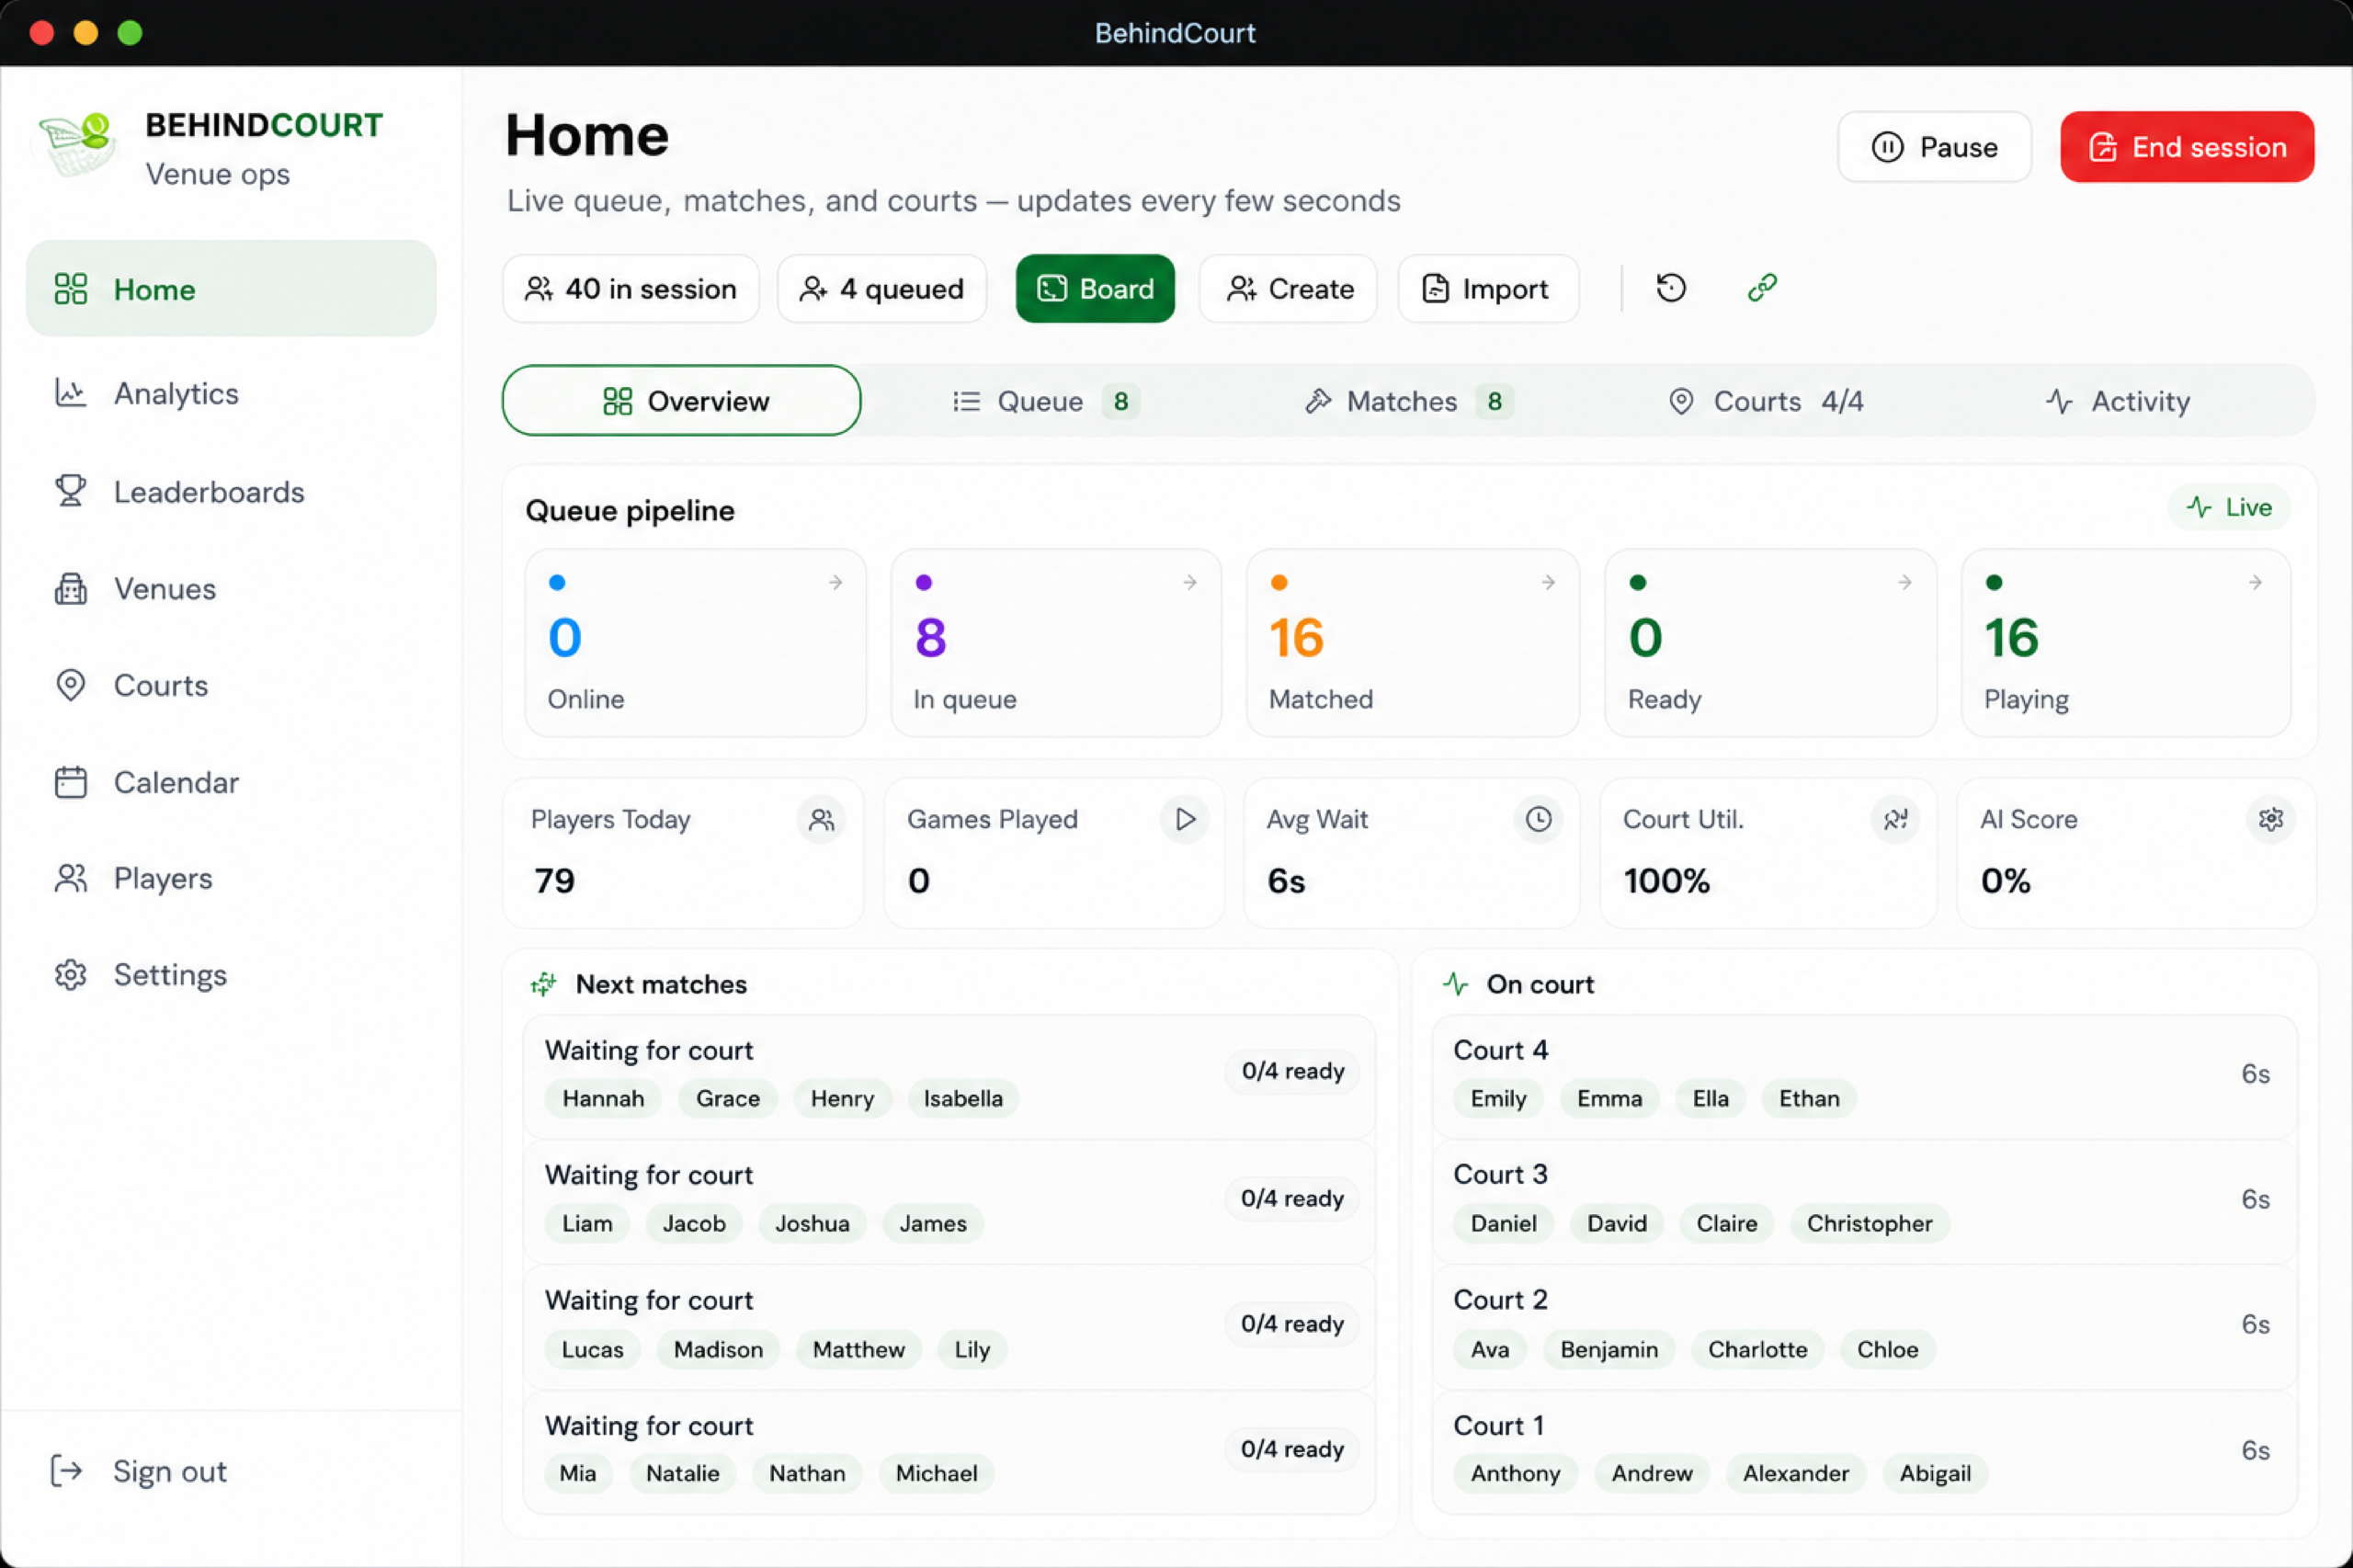Image resolution: width=2353 pixels, height=1568 pixels.
Task: Click the Games Played play icon
Action: pyautogui.click(x=1185, y=820)
